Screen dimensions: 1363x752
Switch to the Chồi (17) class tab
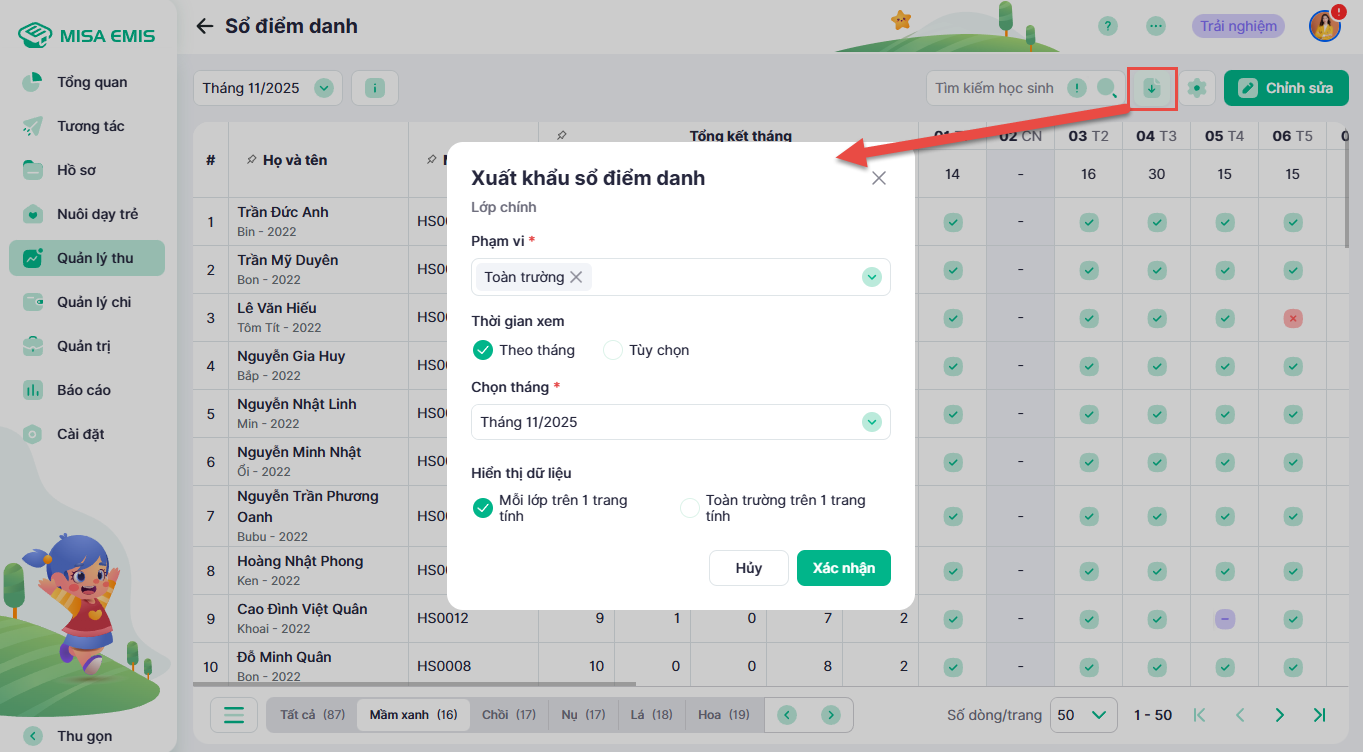(509, 715)
